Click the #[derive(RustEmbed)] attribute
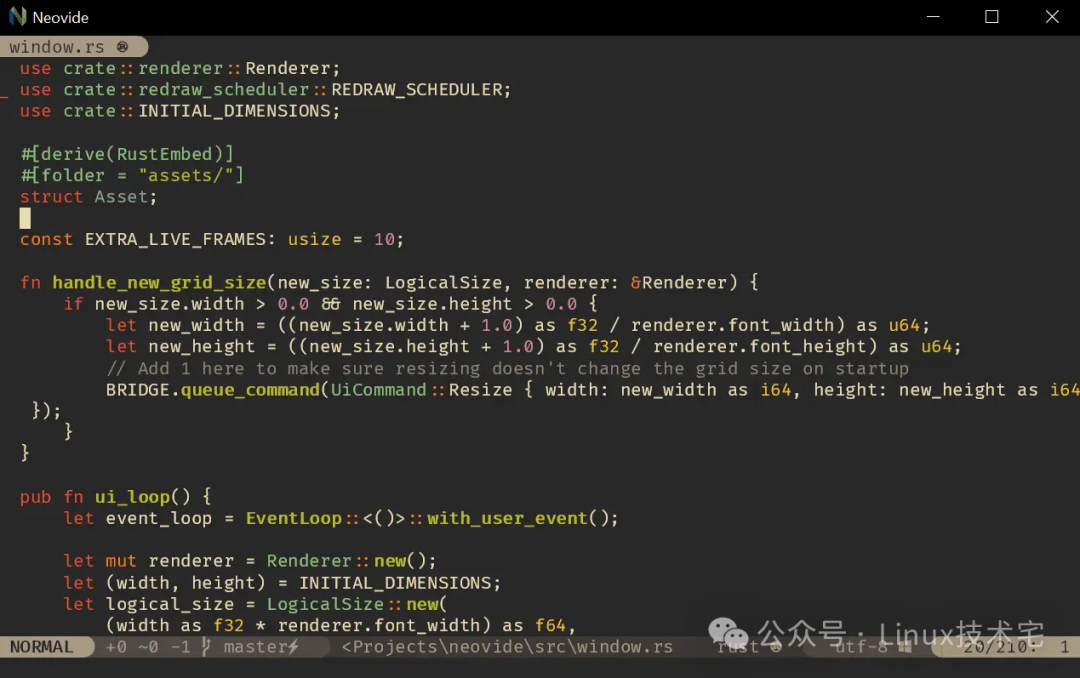This screenshot has height=678, width=1080. [127, 154]
